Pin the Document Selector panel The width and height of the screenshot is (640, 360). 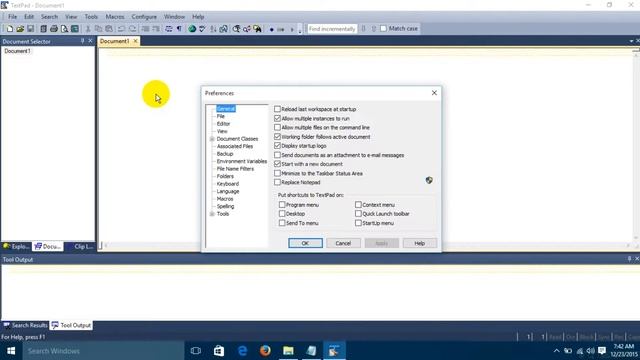tap(82, 41)
